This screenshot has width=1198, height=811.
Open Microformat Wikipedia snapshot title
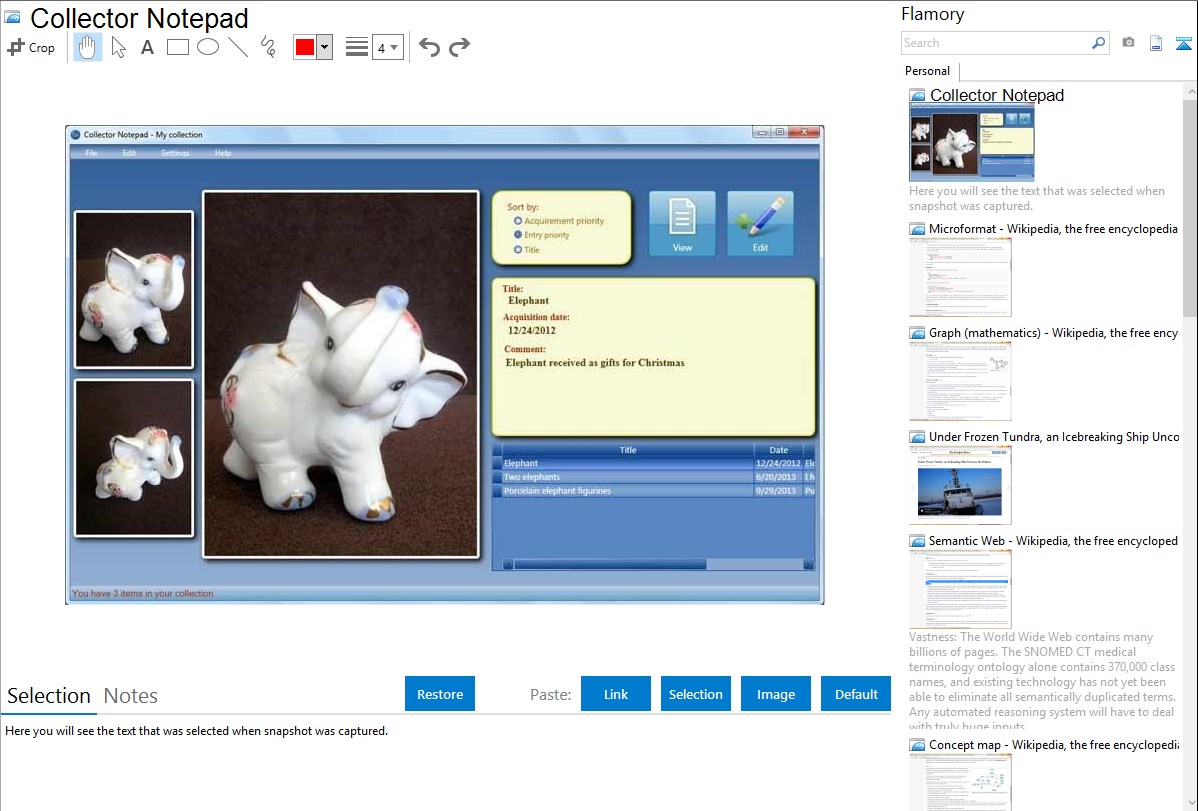click(1053, 229)
